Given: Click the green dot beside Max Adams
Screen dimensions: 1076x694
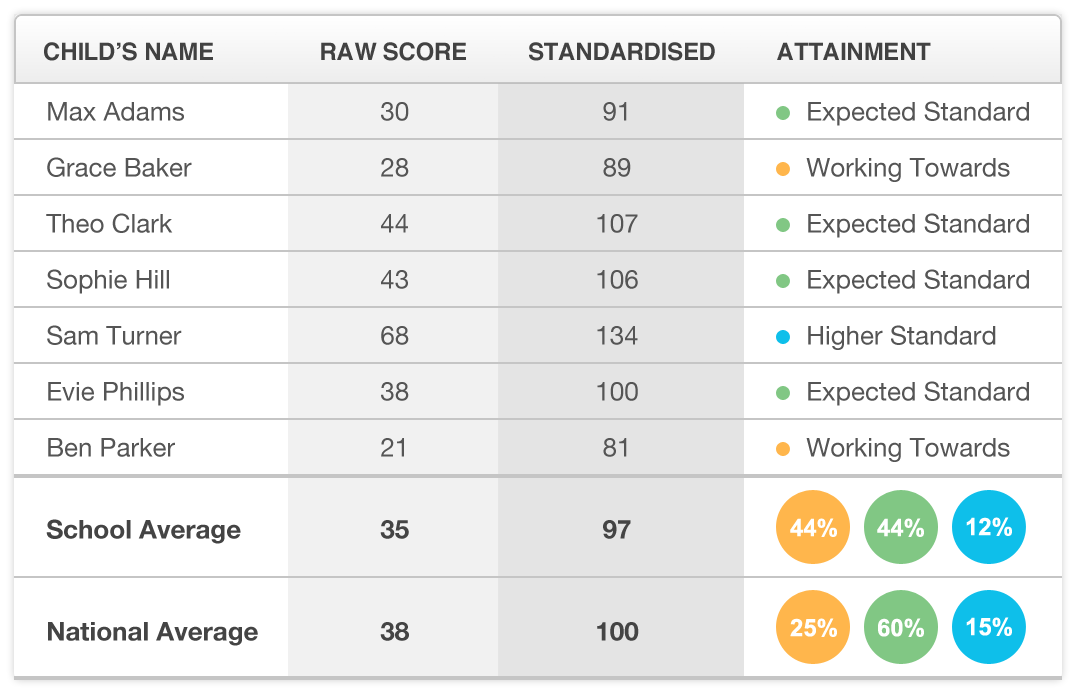Looking at the screenshot, I should 784,112.
